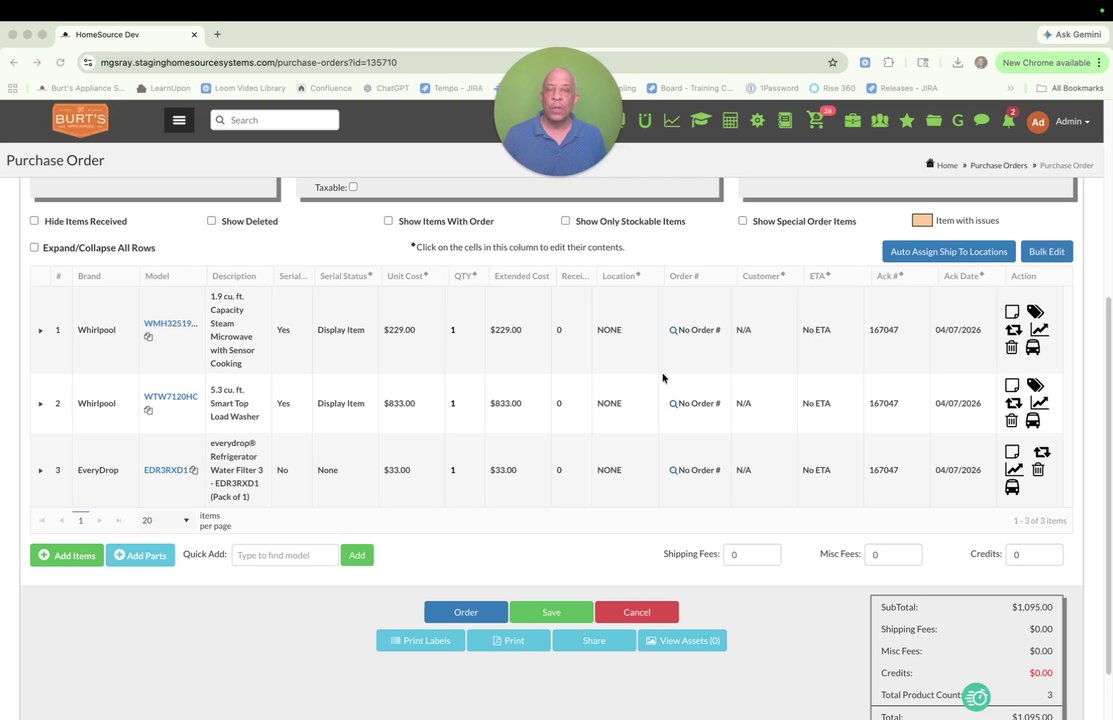Viewport: 1113px width, 720px height.
Task: Open the hamburger menu button
Action: click(179, 120)
